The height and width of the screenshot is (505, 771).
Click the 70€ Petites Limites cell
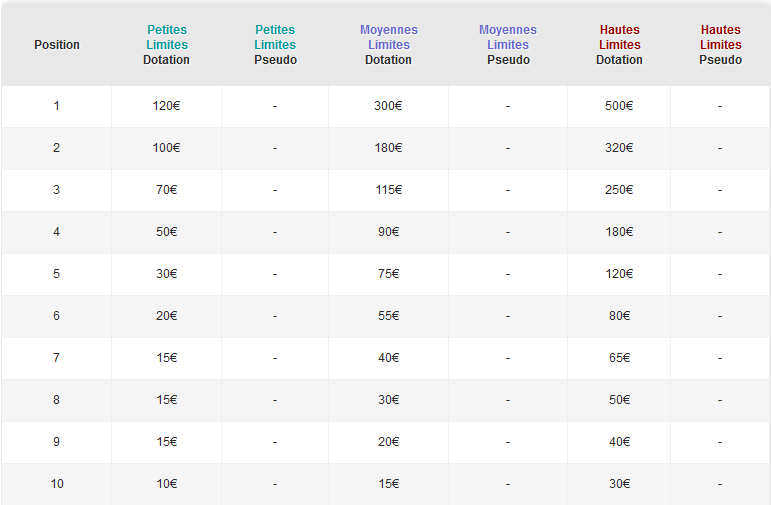[167, 190]
